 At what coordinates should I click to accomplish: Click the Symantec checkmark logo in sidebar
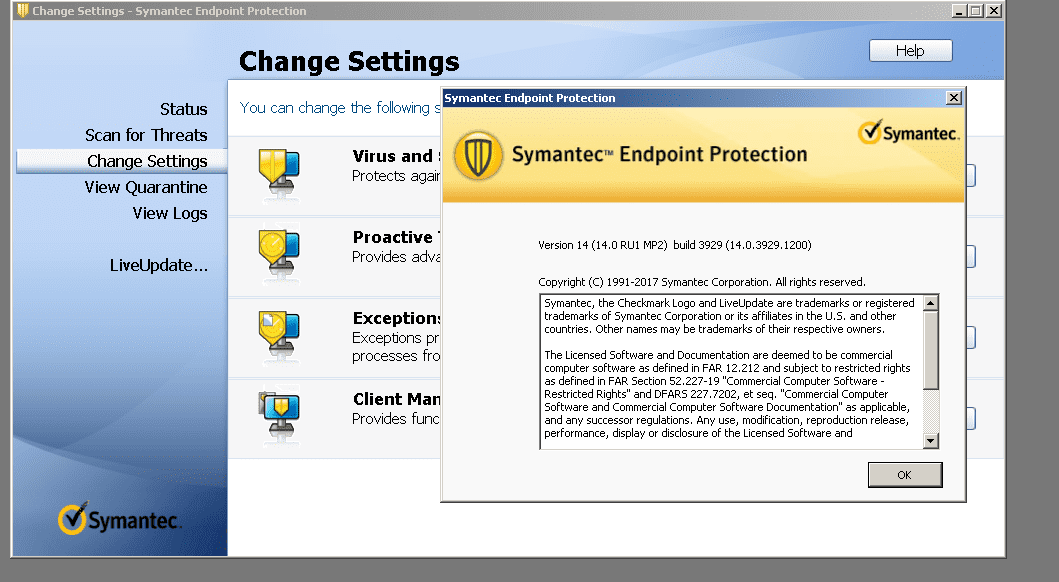pos(72,519)
